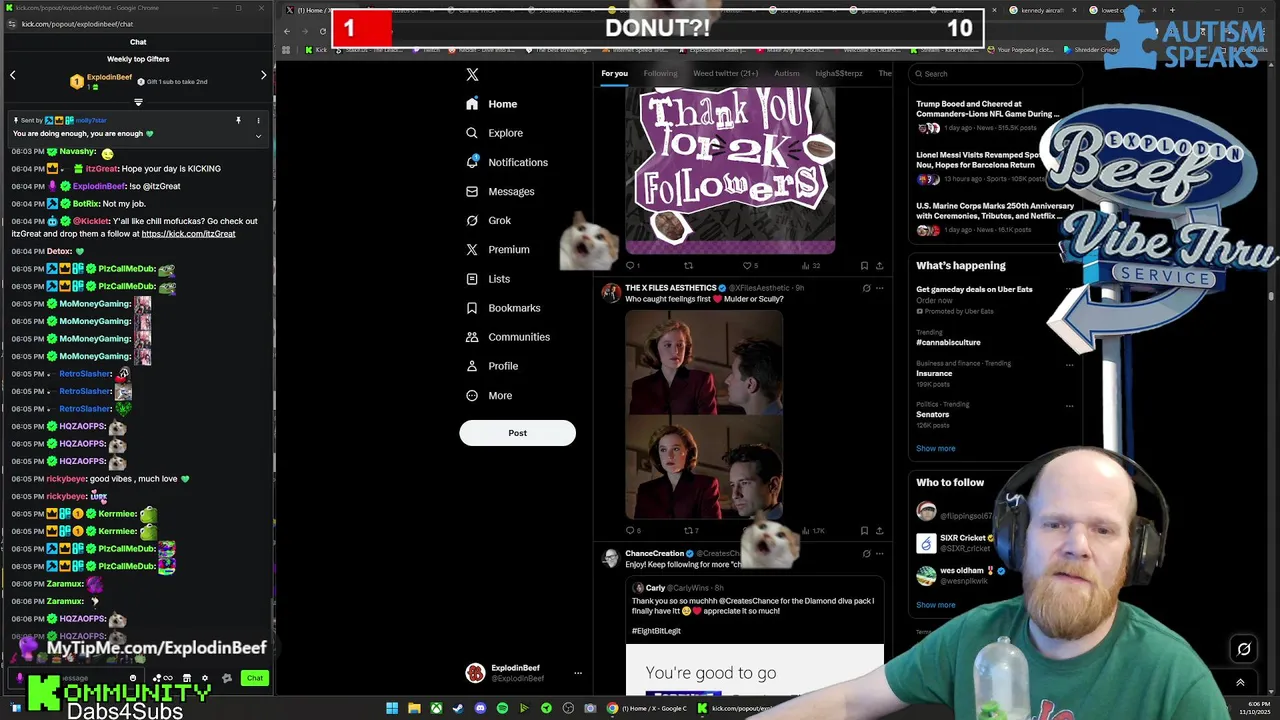Image resolution: width=1280 pixels, height=720 pixels.
Task: Open Grok explain on X Files post
Action: click(866, 288)
